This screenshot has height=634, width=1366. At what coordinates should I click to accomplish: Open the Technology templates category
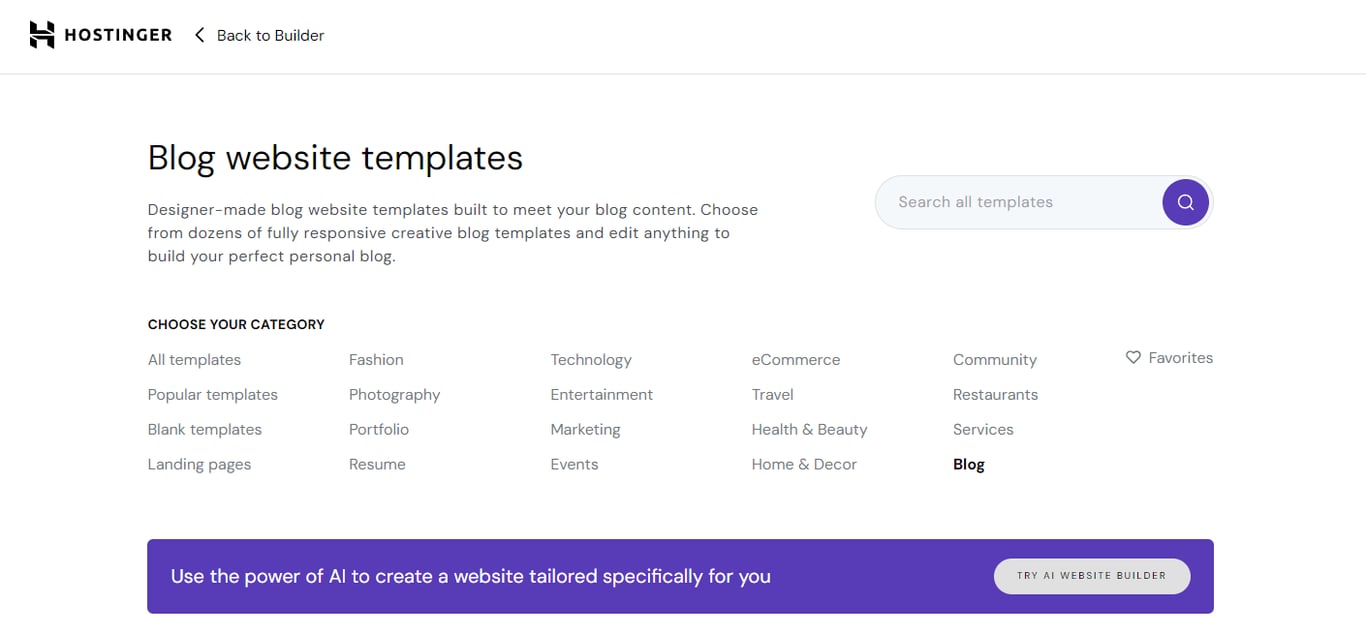[x=590, y=359]
